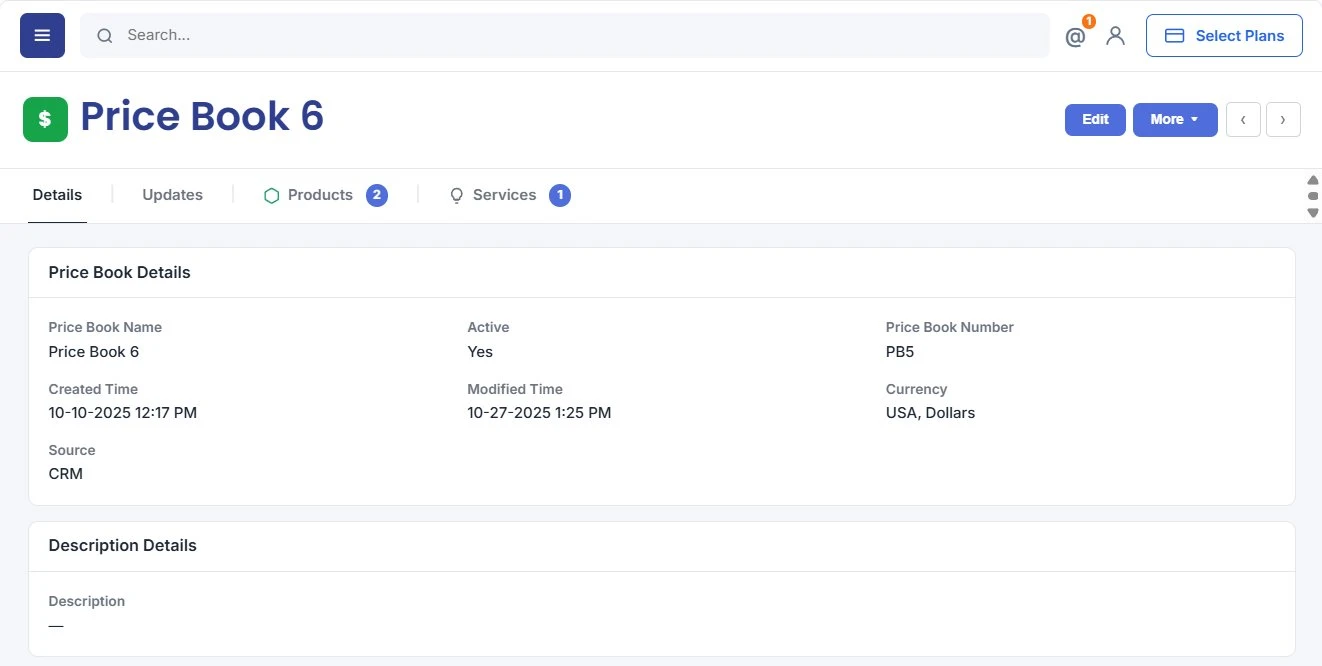This screenshot has width=1322, height=666.
Task: Click the Modified Time '10-27-2025 1:25 PM'
Action: tap(539, 413)
